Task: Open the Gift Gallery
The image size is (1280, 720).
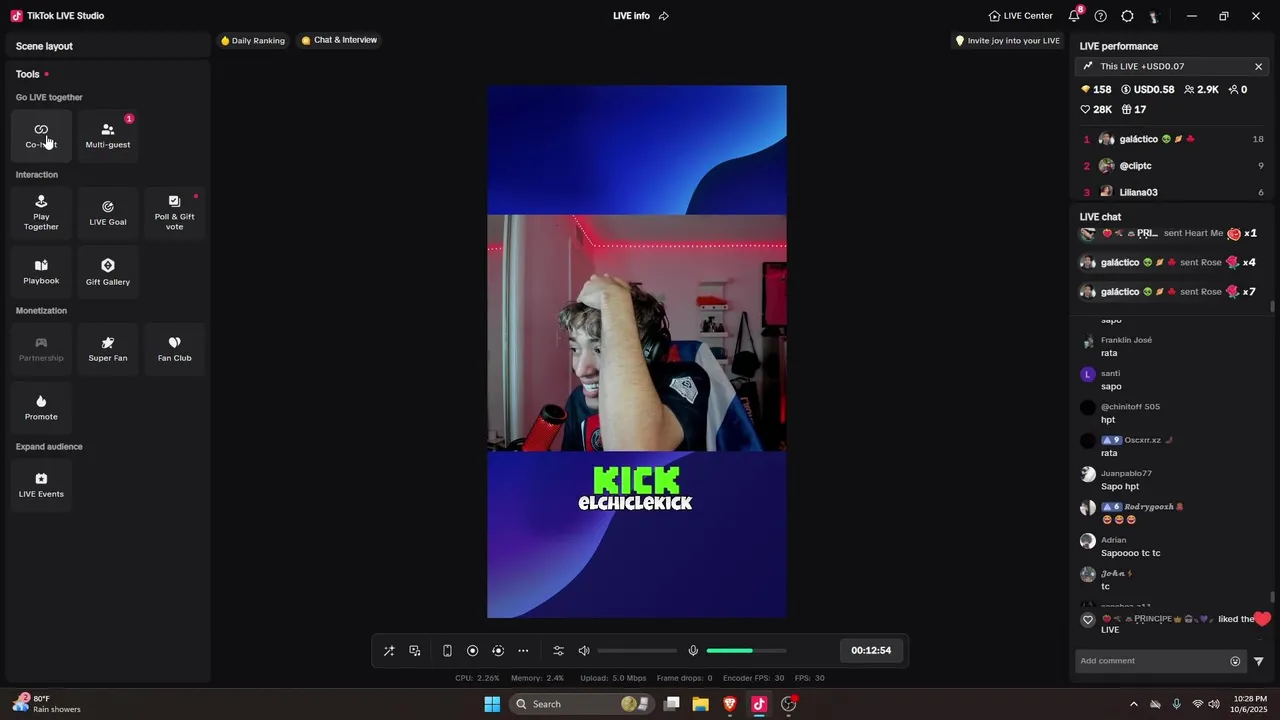Action: click(108, 272)
